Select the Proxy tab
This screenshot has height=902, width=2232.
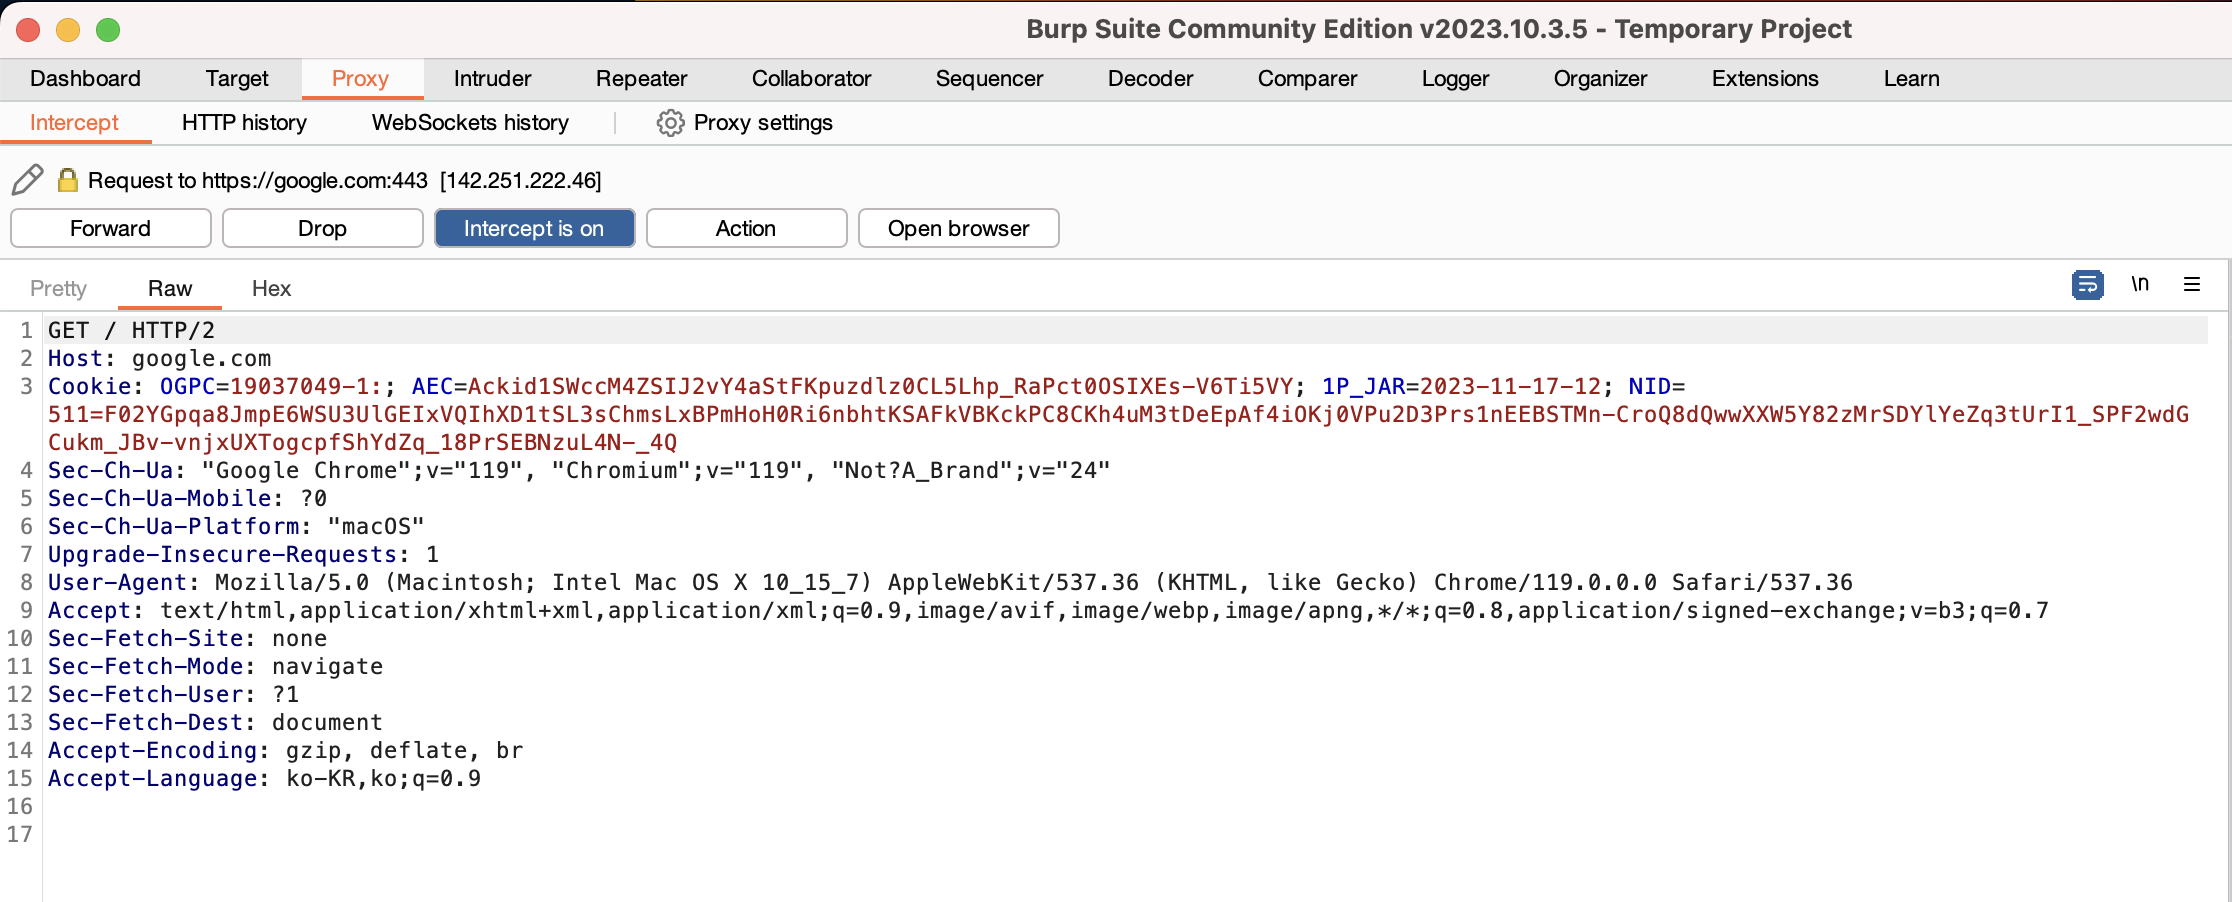pyautogui.click(x=360, y=79)
